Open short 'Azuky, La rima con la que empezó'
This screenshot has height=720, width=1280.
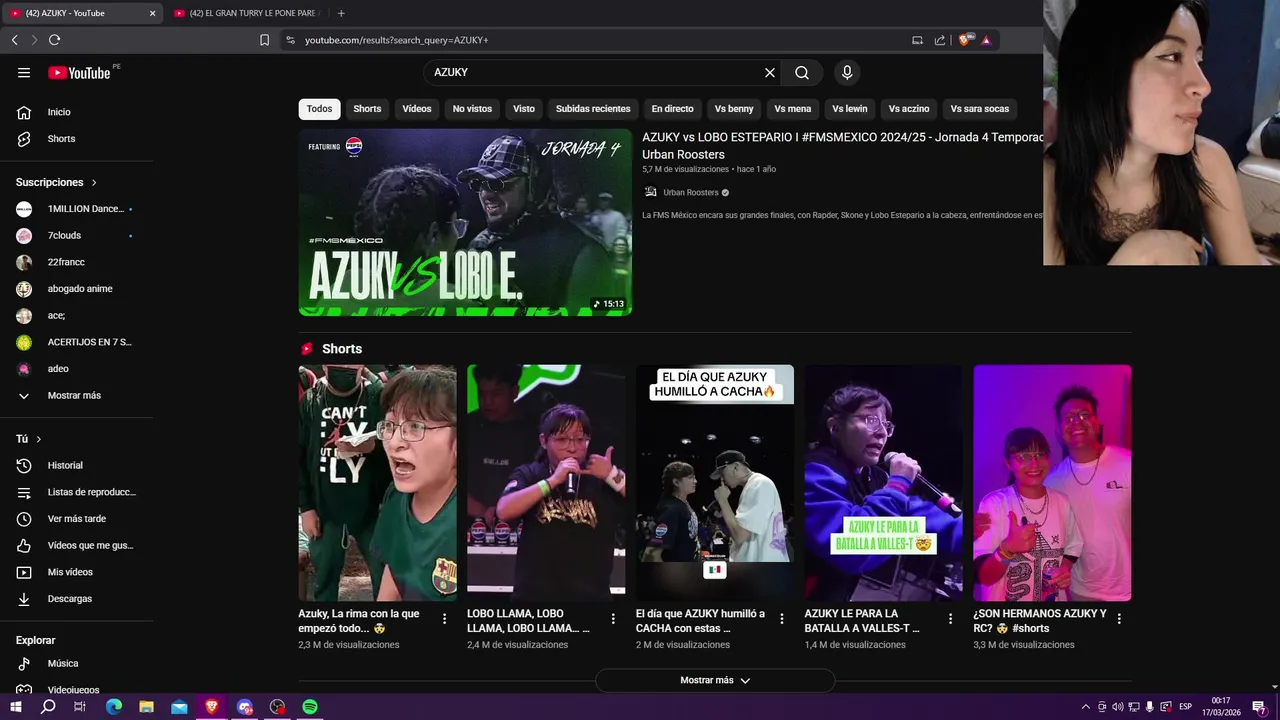pos(377,483)
